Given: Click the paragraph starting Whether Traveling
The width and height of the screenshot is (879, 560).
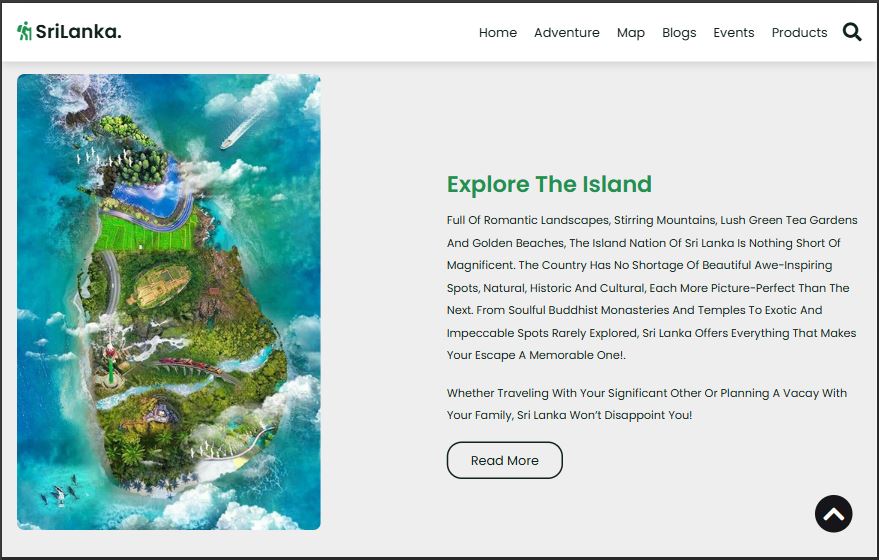Looking at the screenshot, I should coord(646,404).
